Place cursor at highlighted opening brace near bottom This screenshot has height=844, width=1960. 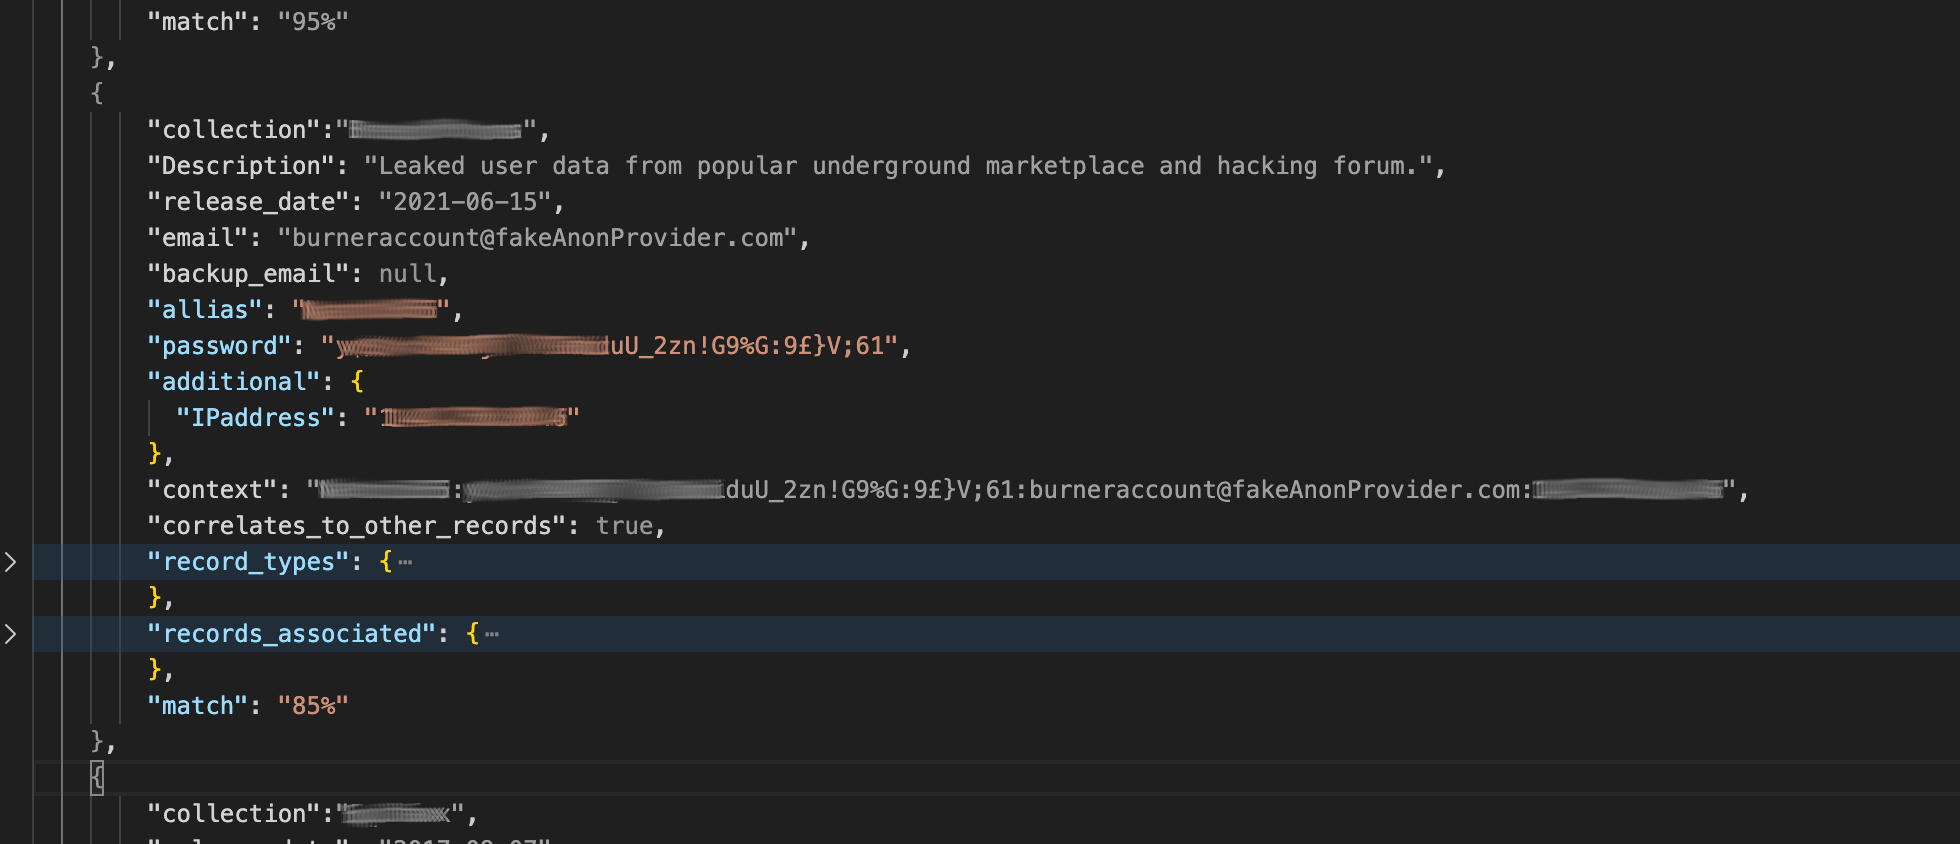(97, 778)
